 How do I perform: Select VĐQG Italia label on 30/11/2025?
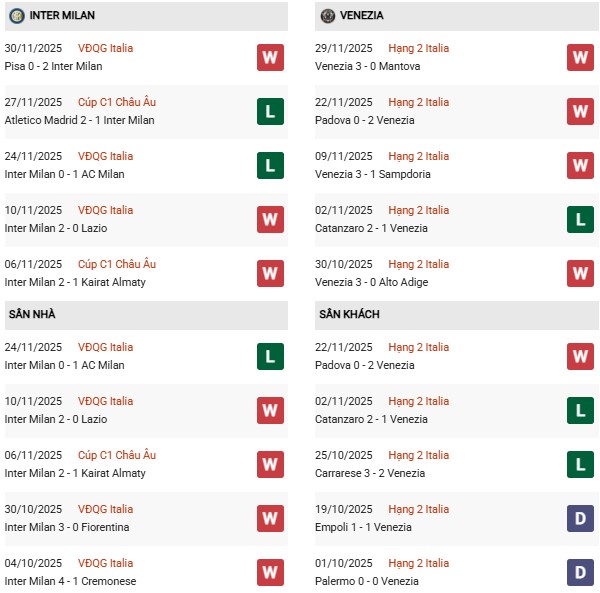[x=105, y=48]
